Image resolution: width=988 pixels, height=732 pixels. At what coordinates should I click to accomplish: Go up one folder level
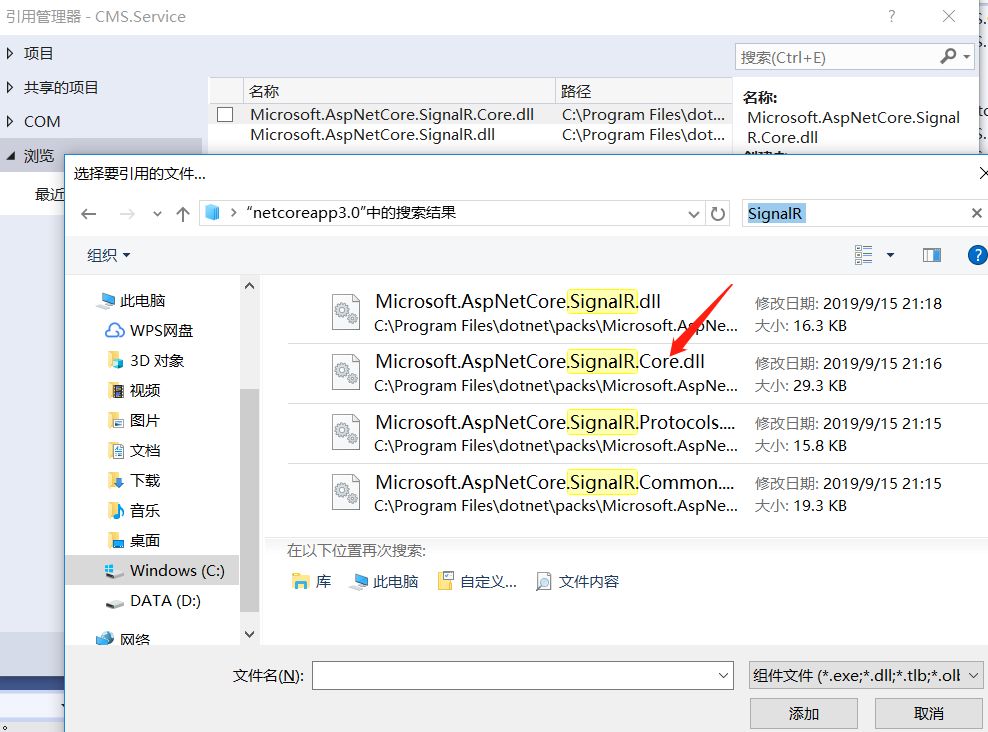click(x=183, y=214)
